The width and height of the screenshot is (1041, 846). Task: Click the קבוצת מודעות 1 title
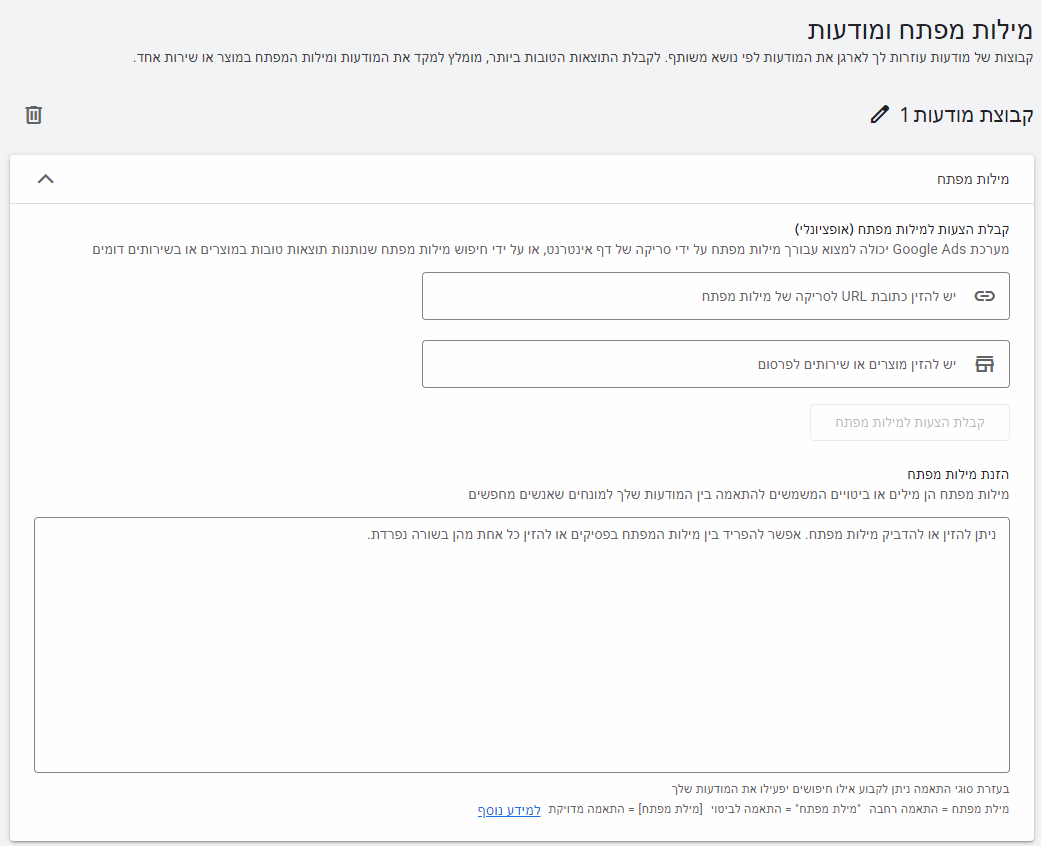[967, 115]
